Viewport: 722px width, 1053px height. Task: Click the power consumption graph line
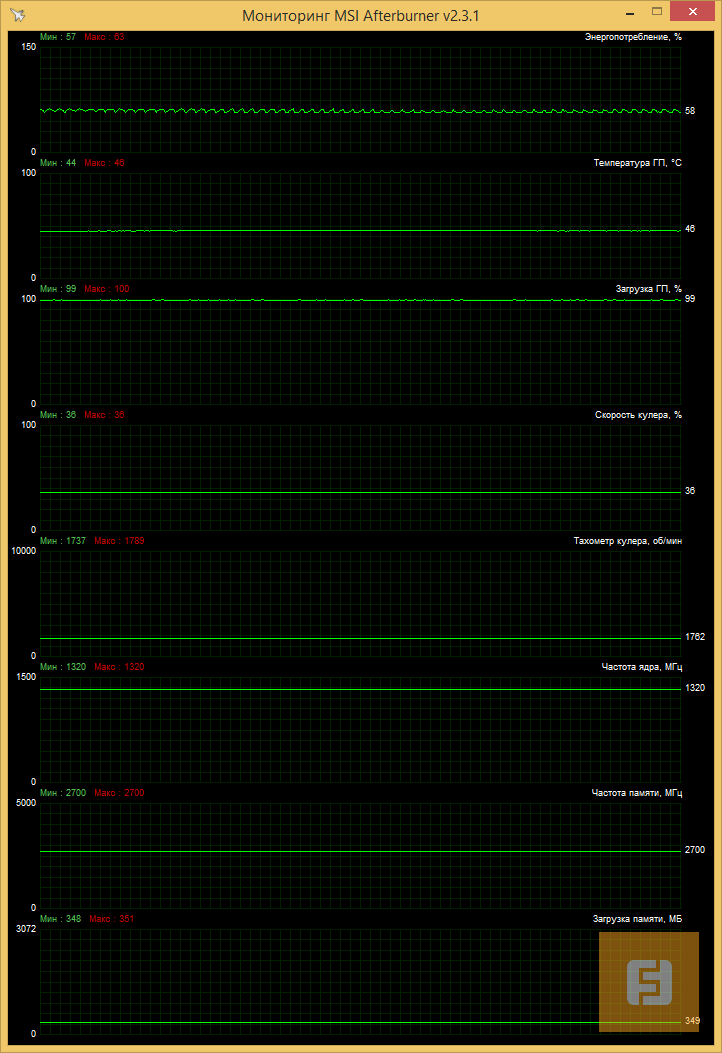coord(361,111)
